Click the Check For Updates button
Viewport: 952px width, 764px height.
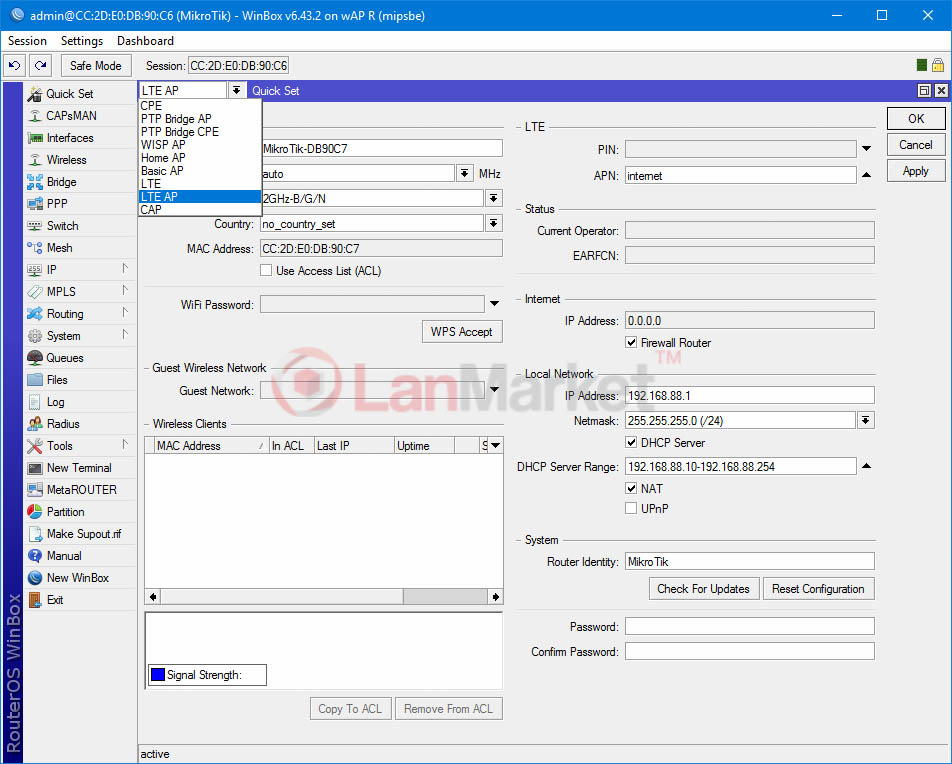703,589
